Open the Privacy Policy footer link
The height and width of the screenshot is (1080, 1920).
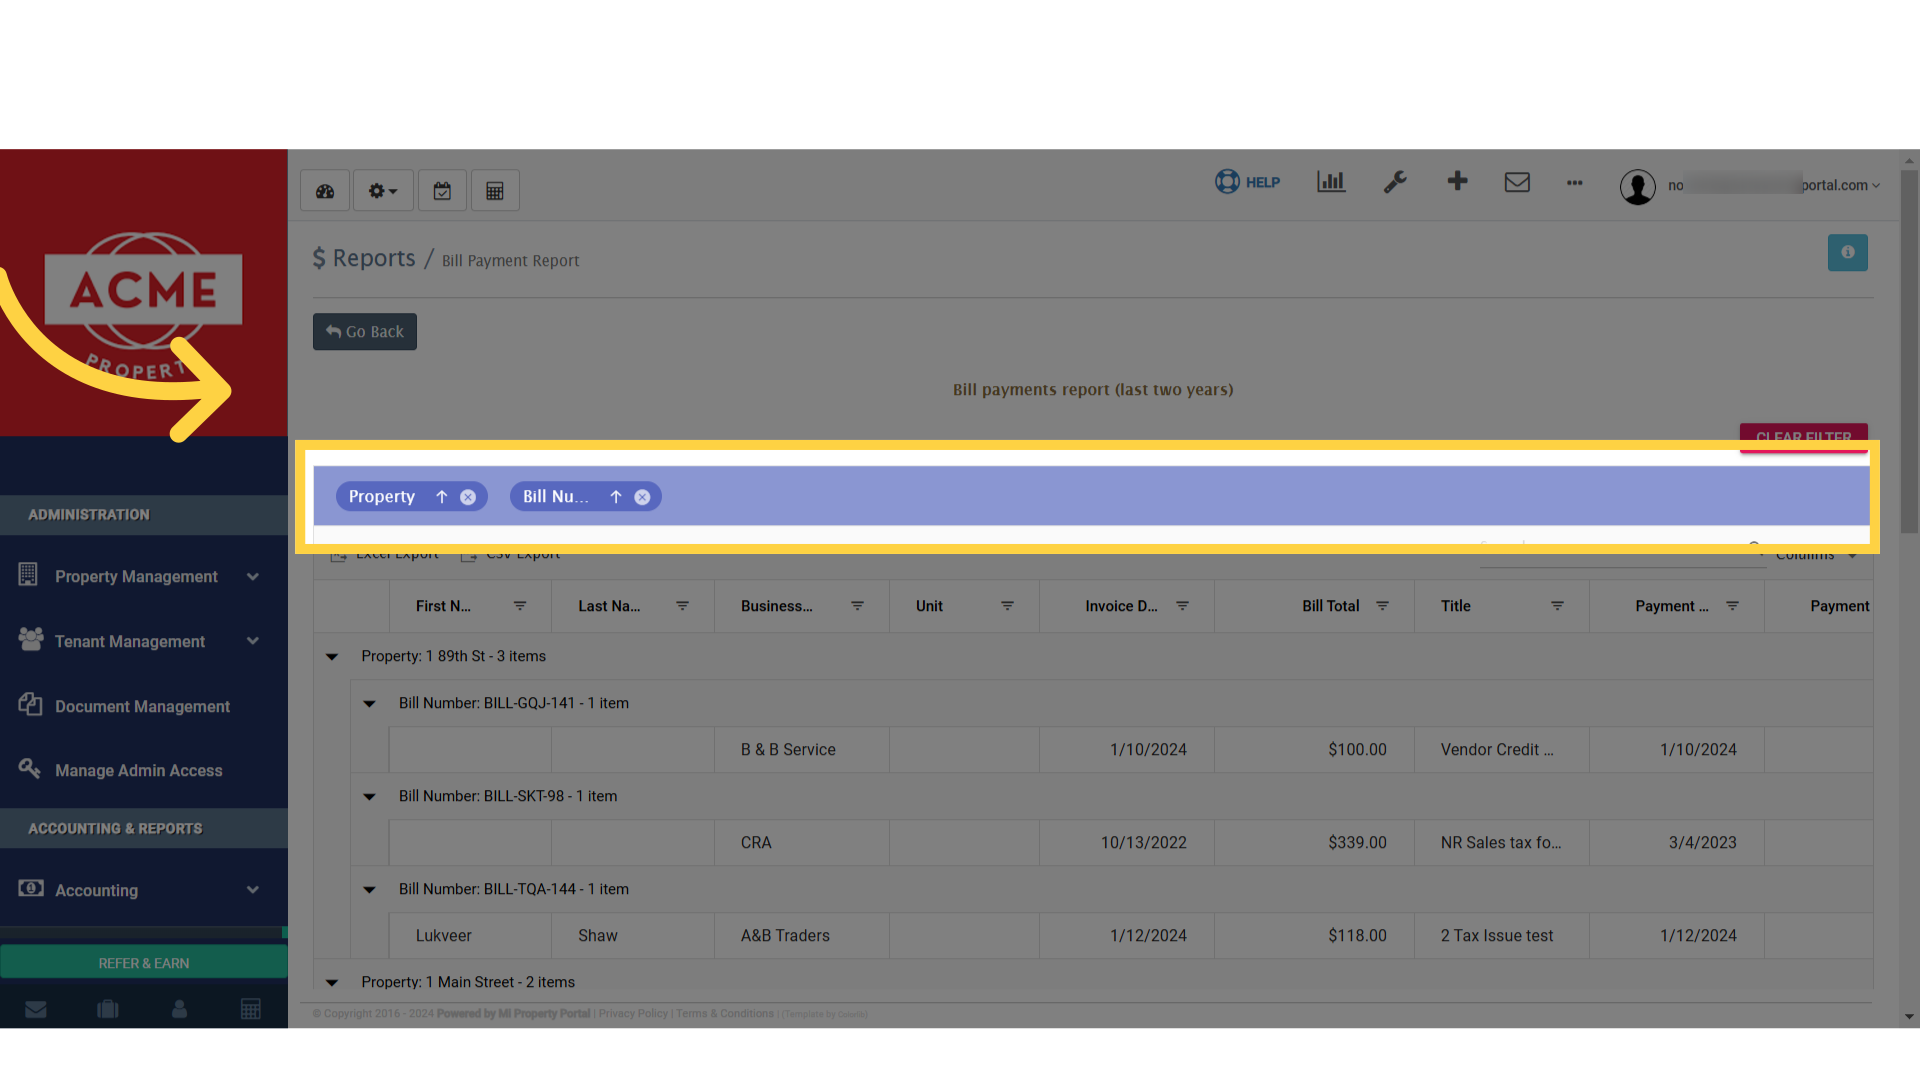tap(633, 1014)
